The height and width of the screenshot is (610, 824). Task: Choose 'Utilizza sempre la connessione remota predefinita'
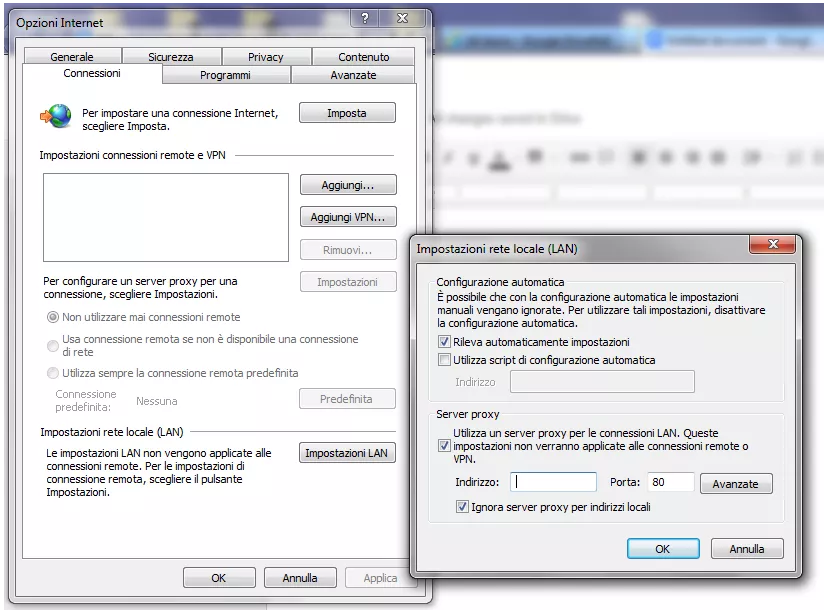click(54, 373)
